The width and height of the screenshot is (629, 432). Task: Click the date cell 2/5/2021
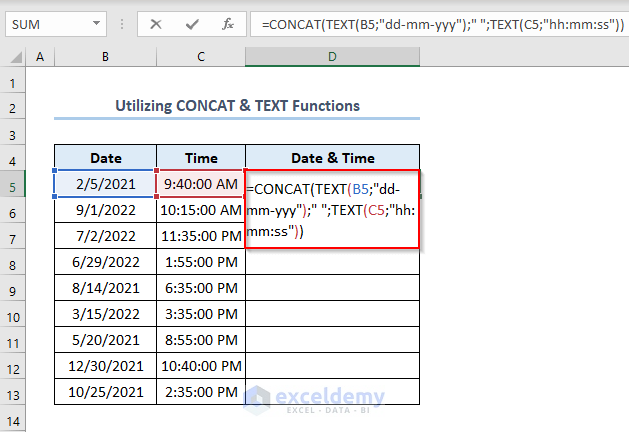(x=104, y=184)
